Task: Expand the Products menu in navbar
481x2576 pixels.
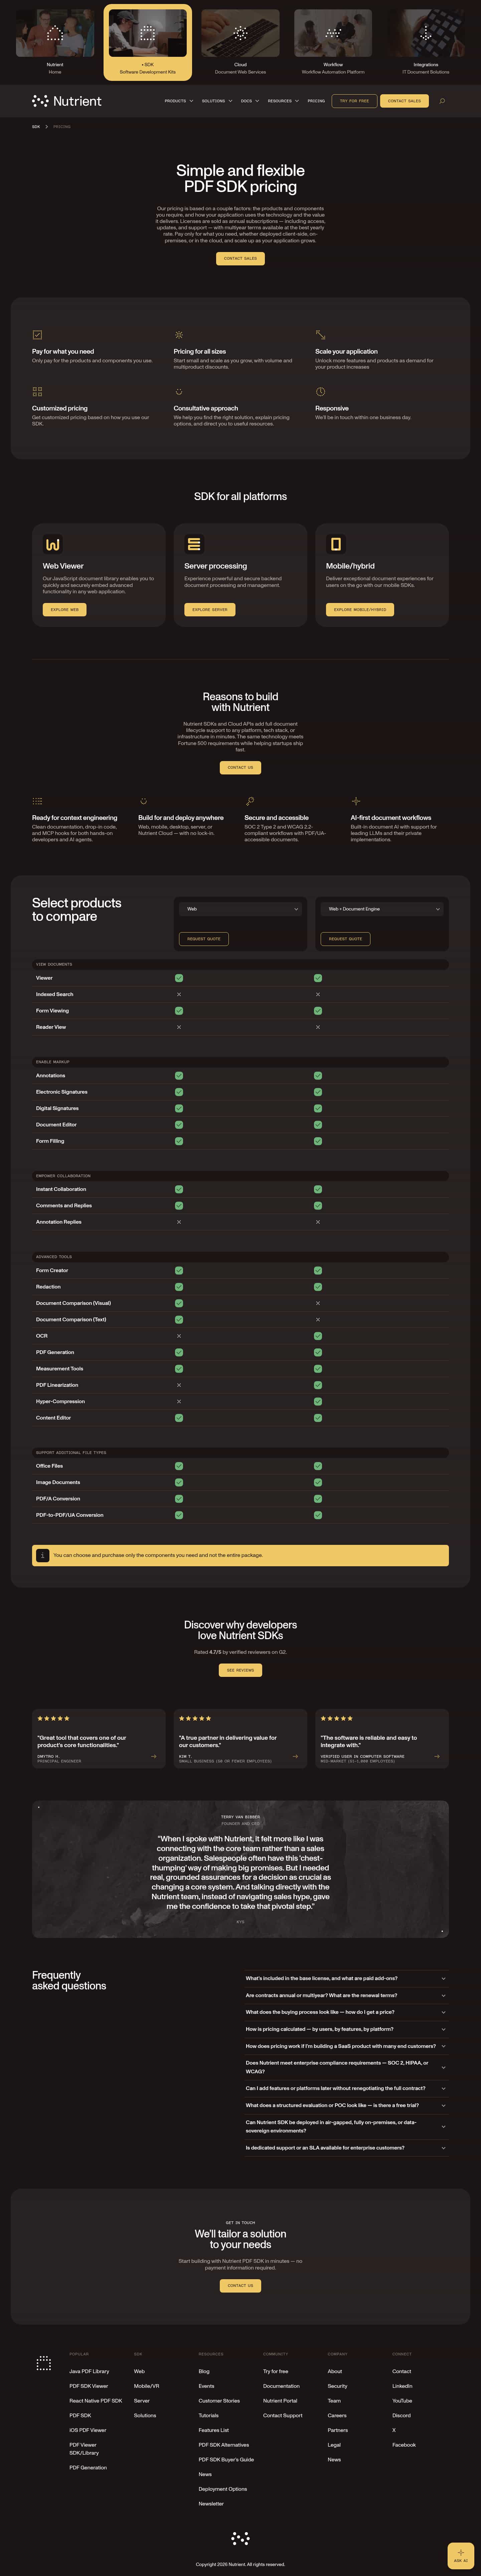Action: point(179,101)
